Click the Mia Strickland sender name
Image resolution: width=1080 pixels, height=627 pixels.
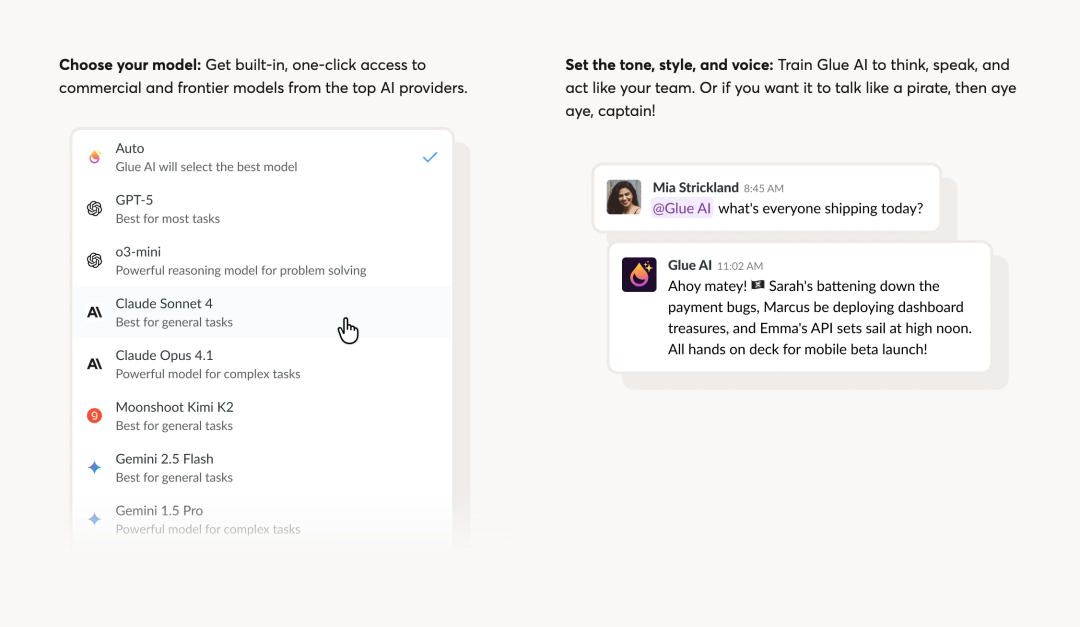695,187
